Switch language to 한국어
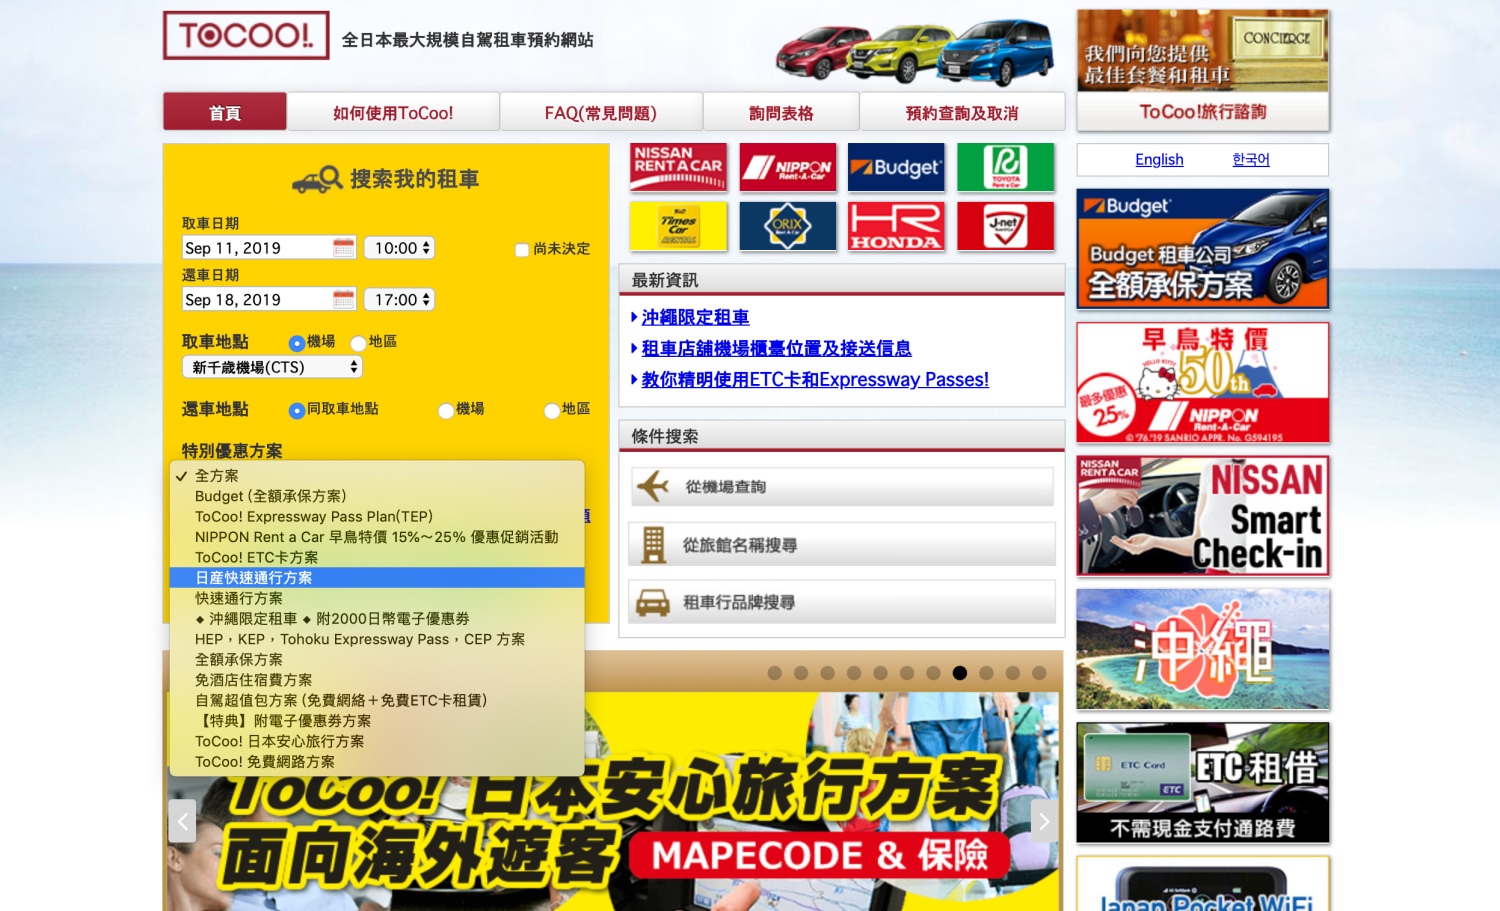Image resolution: width=1500 pixels, height=911 pixels. (1251, 160)
